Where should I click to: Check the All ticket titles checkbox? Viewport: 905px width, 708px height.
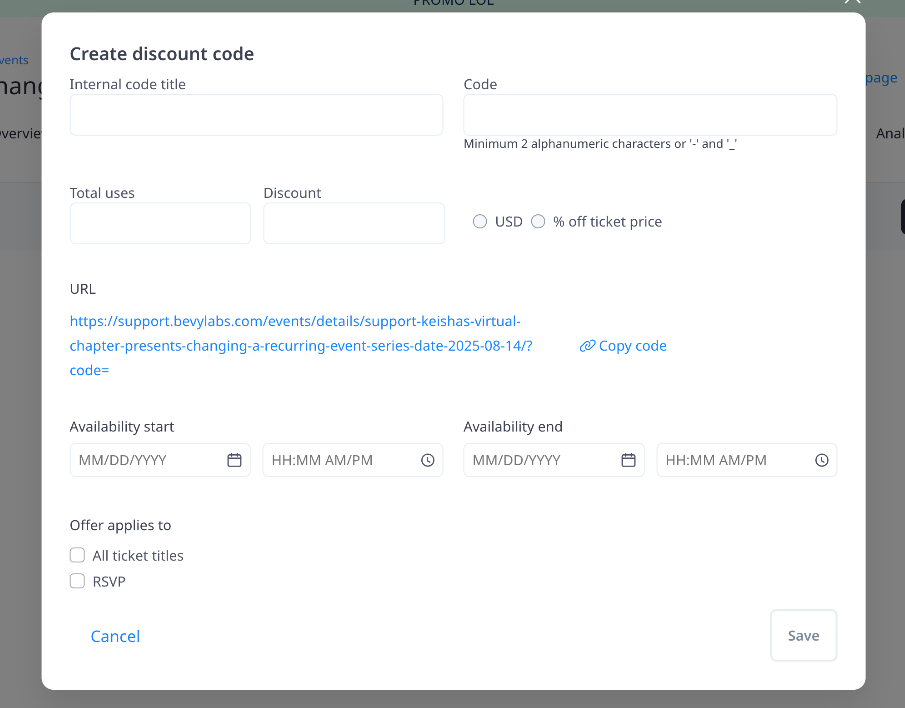[77, 555]
